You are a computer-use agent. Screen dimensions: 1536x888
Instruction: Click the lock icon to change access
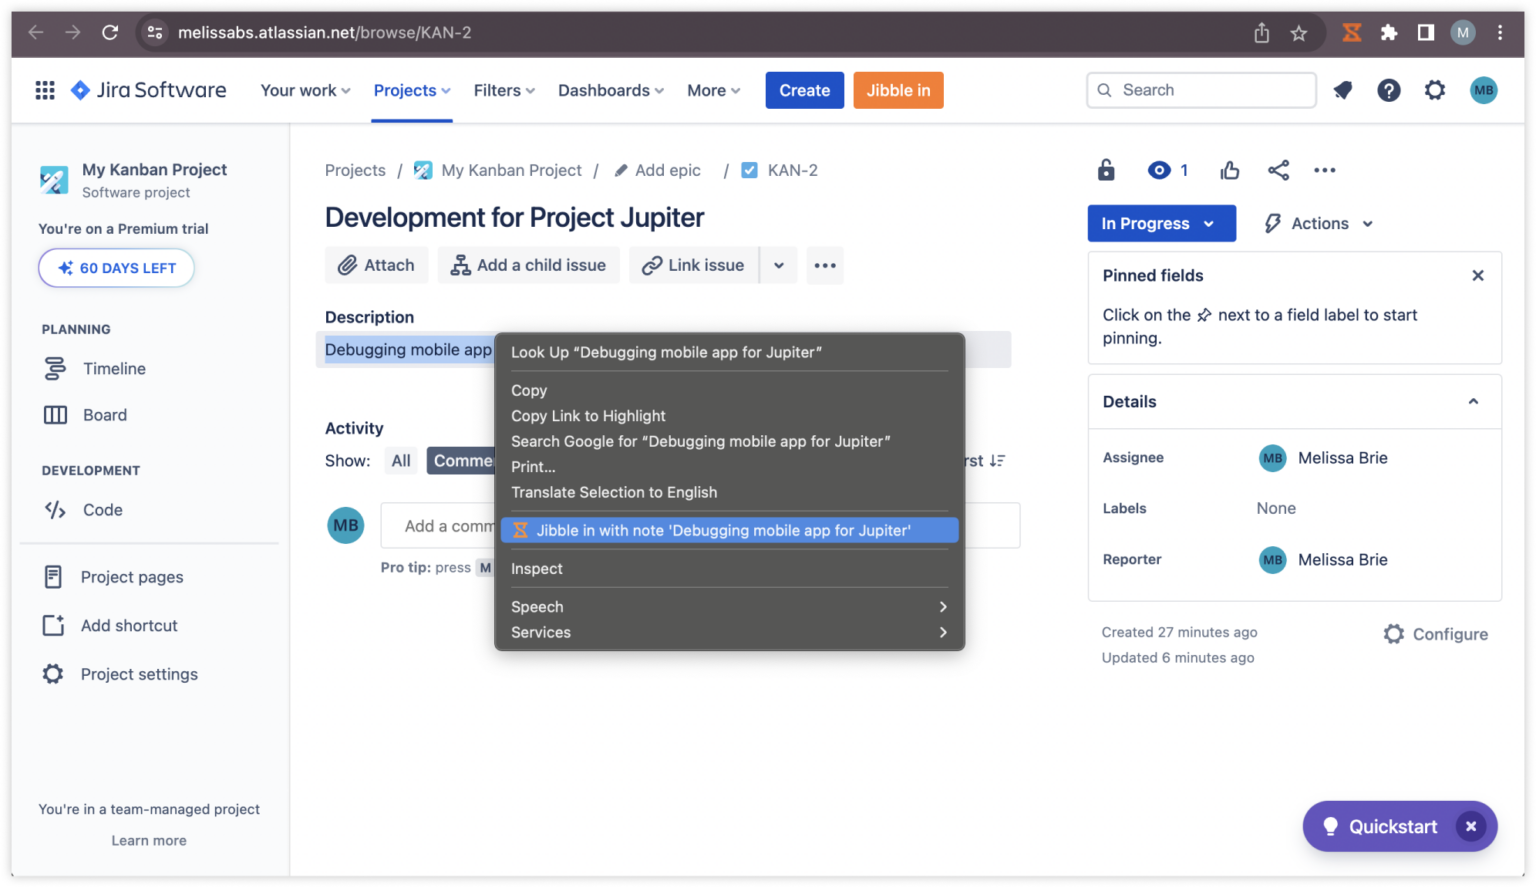coord(1106,170)
